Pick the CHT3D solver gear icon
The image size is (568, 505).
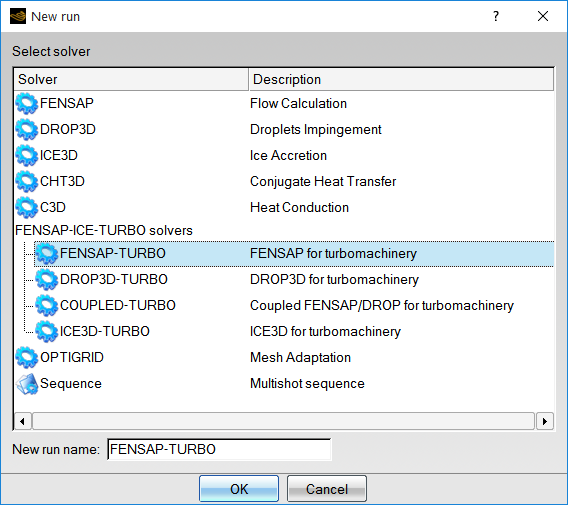click(27, 181)
